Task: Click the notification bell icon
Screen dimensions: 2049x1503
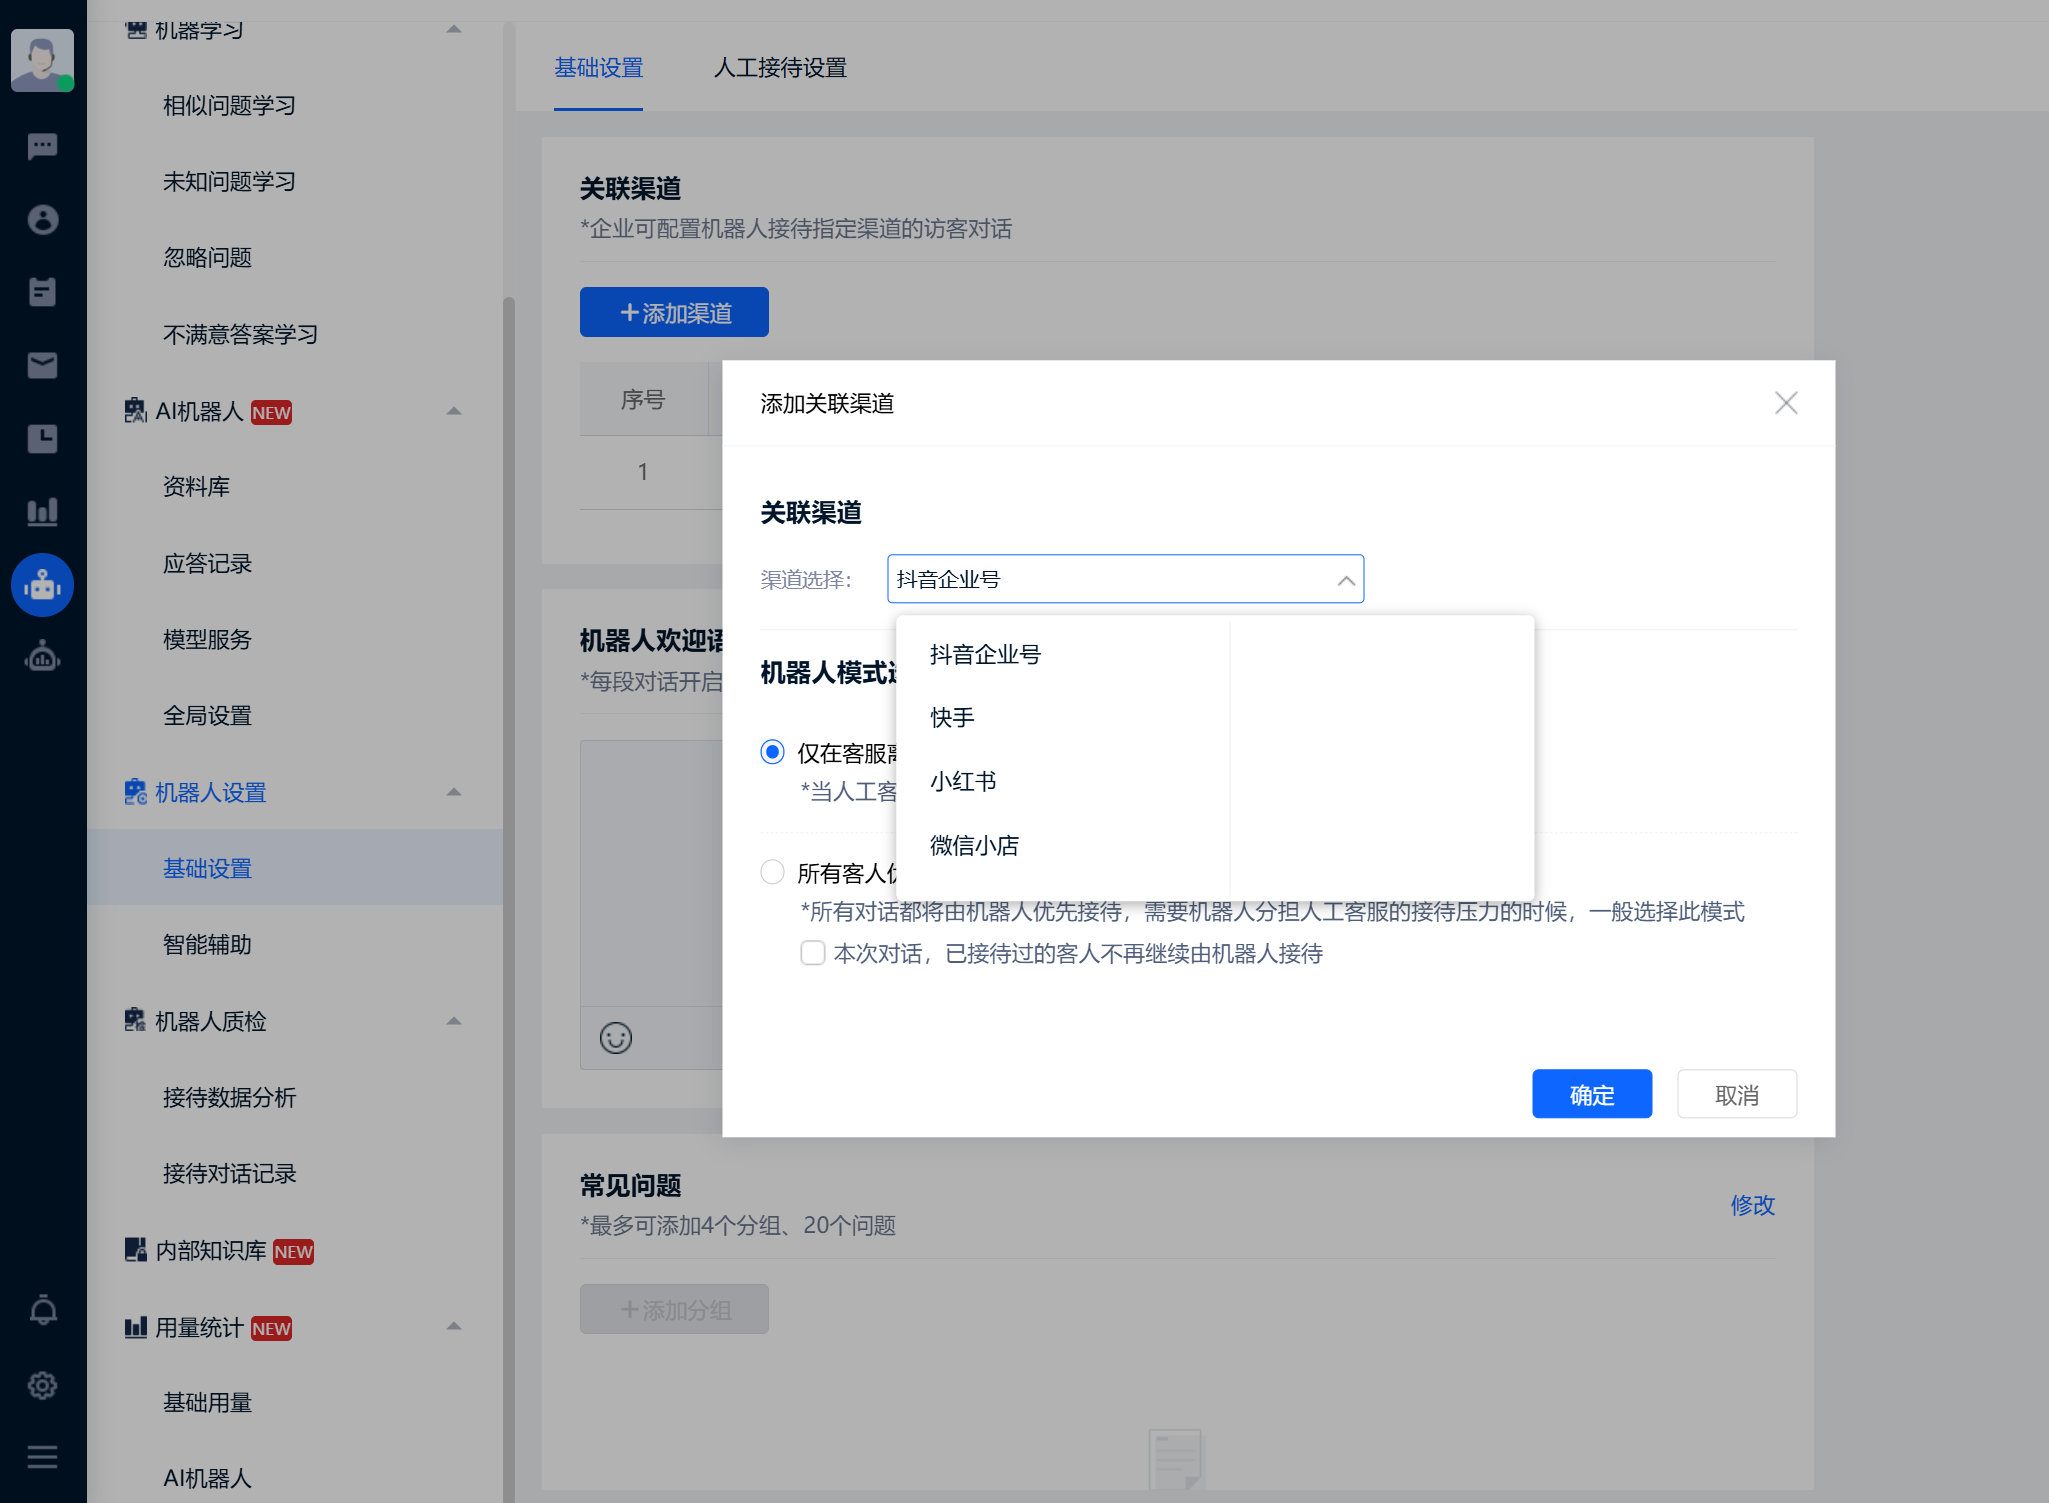Action: point(42,1310)
